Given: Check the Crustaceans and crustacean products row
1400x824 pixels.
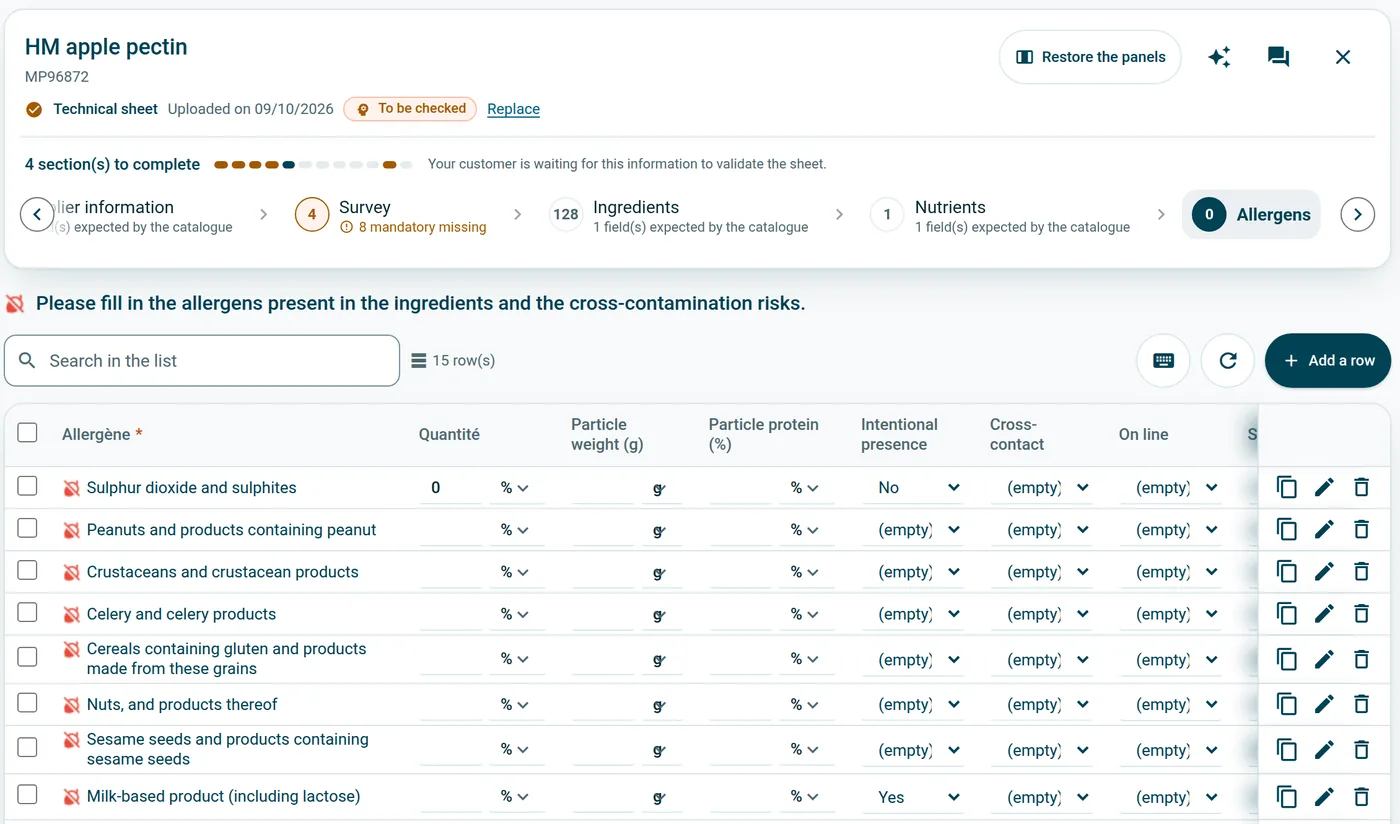Looking at the screenshot, I should pyautogui.click(x=28, y=570).
